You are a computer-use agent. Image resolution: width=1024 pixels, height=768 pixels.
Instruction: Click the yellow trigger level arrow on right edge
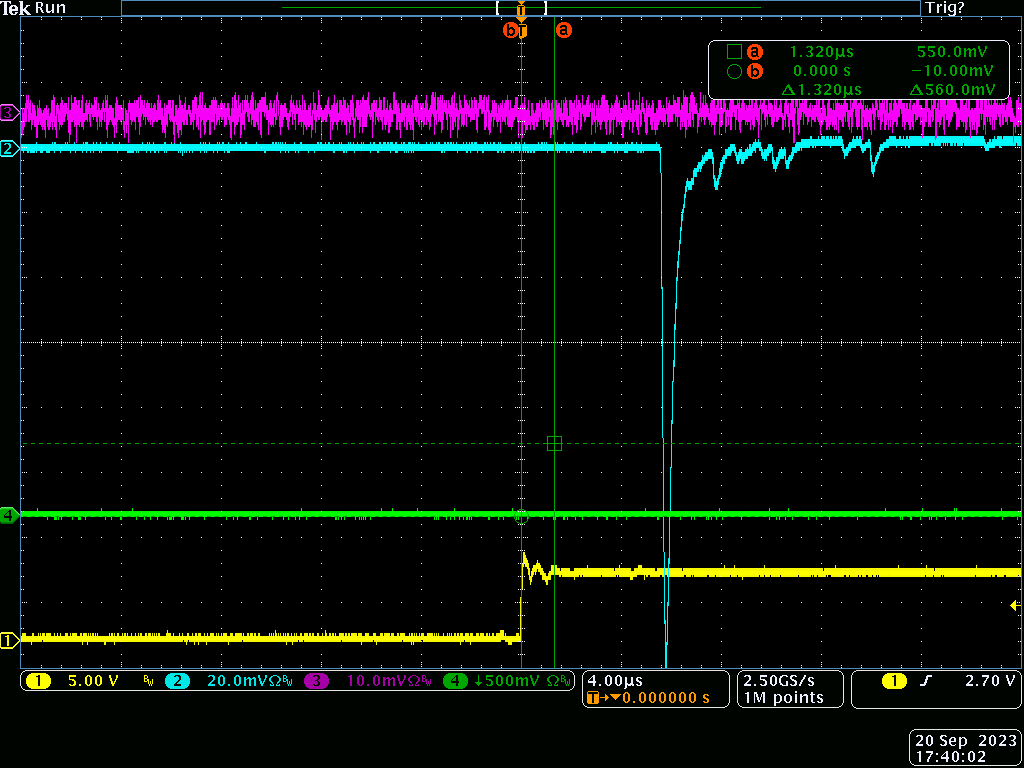[x=1014, y=605]
